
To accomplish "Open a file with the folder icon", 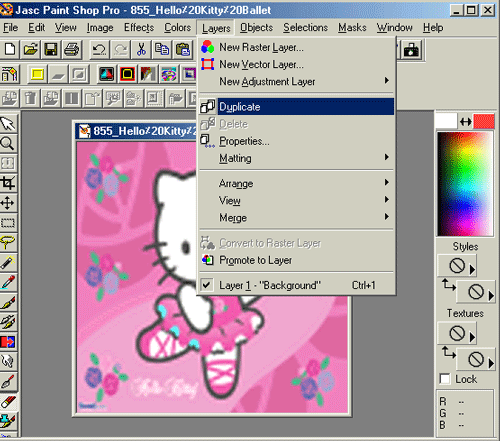I will (x=30, y=50).
